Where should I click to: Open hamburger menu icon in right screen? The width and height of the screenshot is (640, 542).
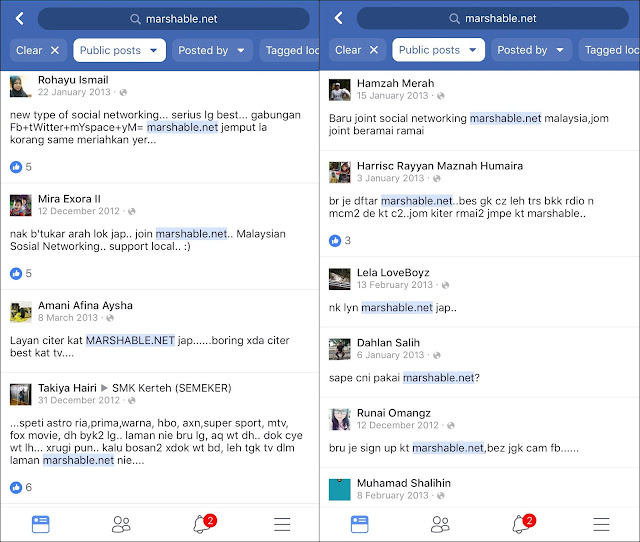pyautogui.click(x=601, y=524)
